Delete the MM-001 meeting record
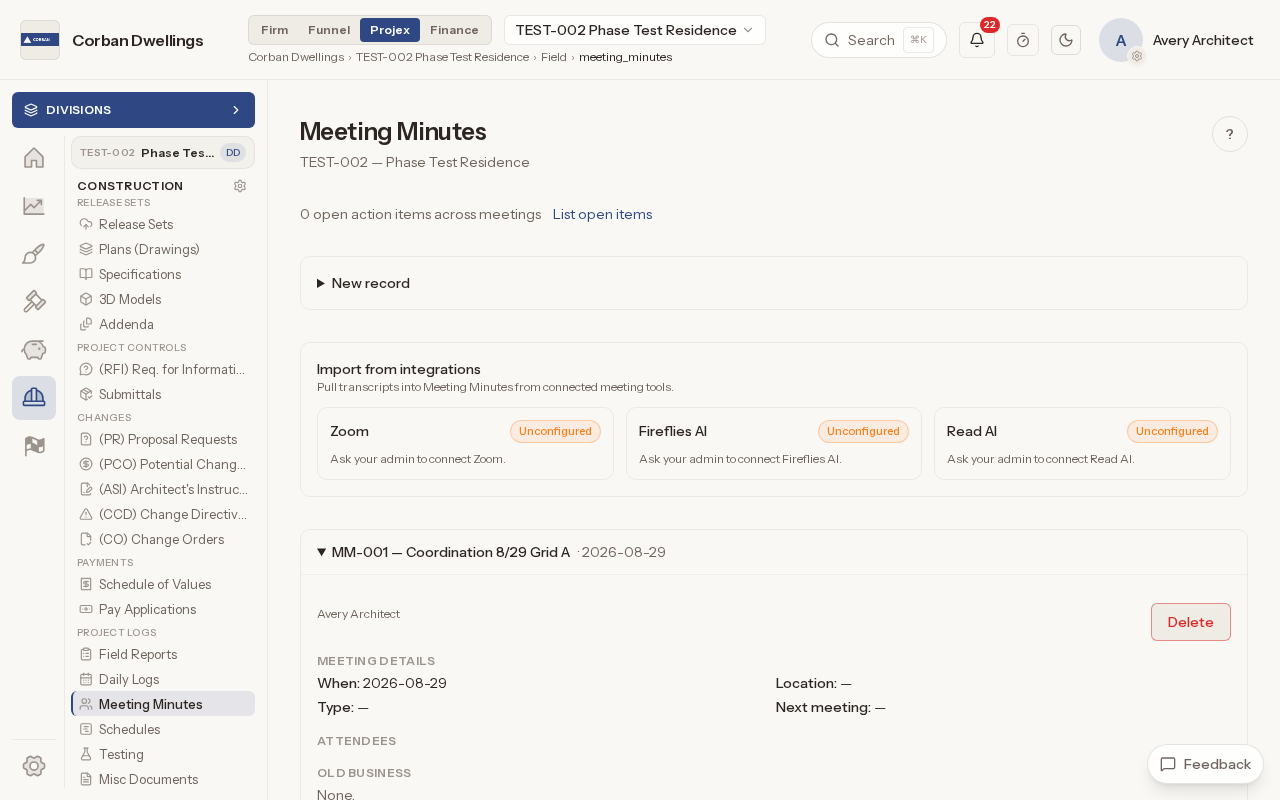Image resolution: width=1280 pixels, height=800 pixels. point(1191,622)
